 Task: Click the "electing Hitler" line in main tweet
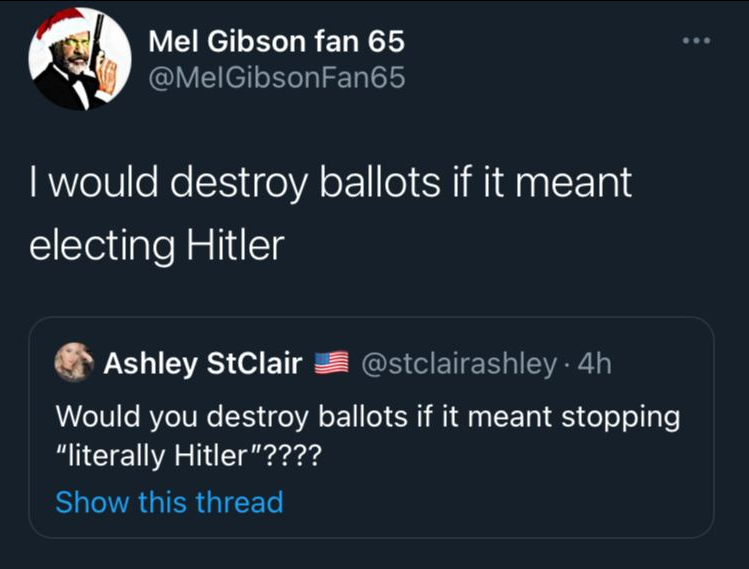point(157,246)
